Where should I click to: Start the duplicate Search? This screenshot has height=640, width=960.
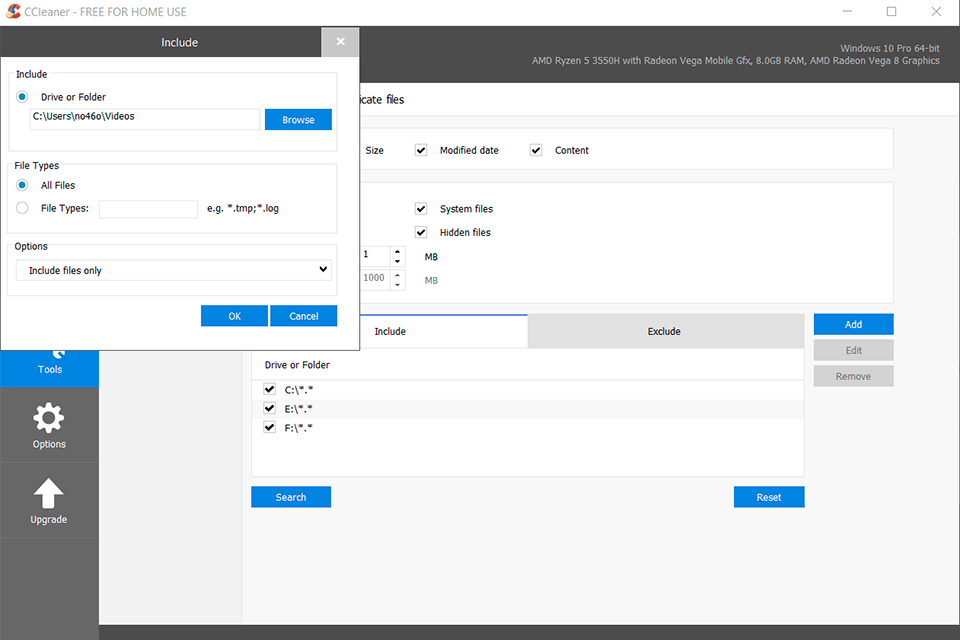point(290,496)
